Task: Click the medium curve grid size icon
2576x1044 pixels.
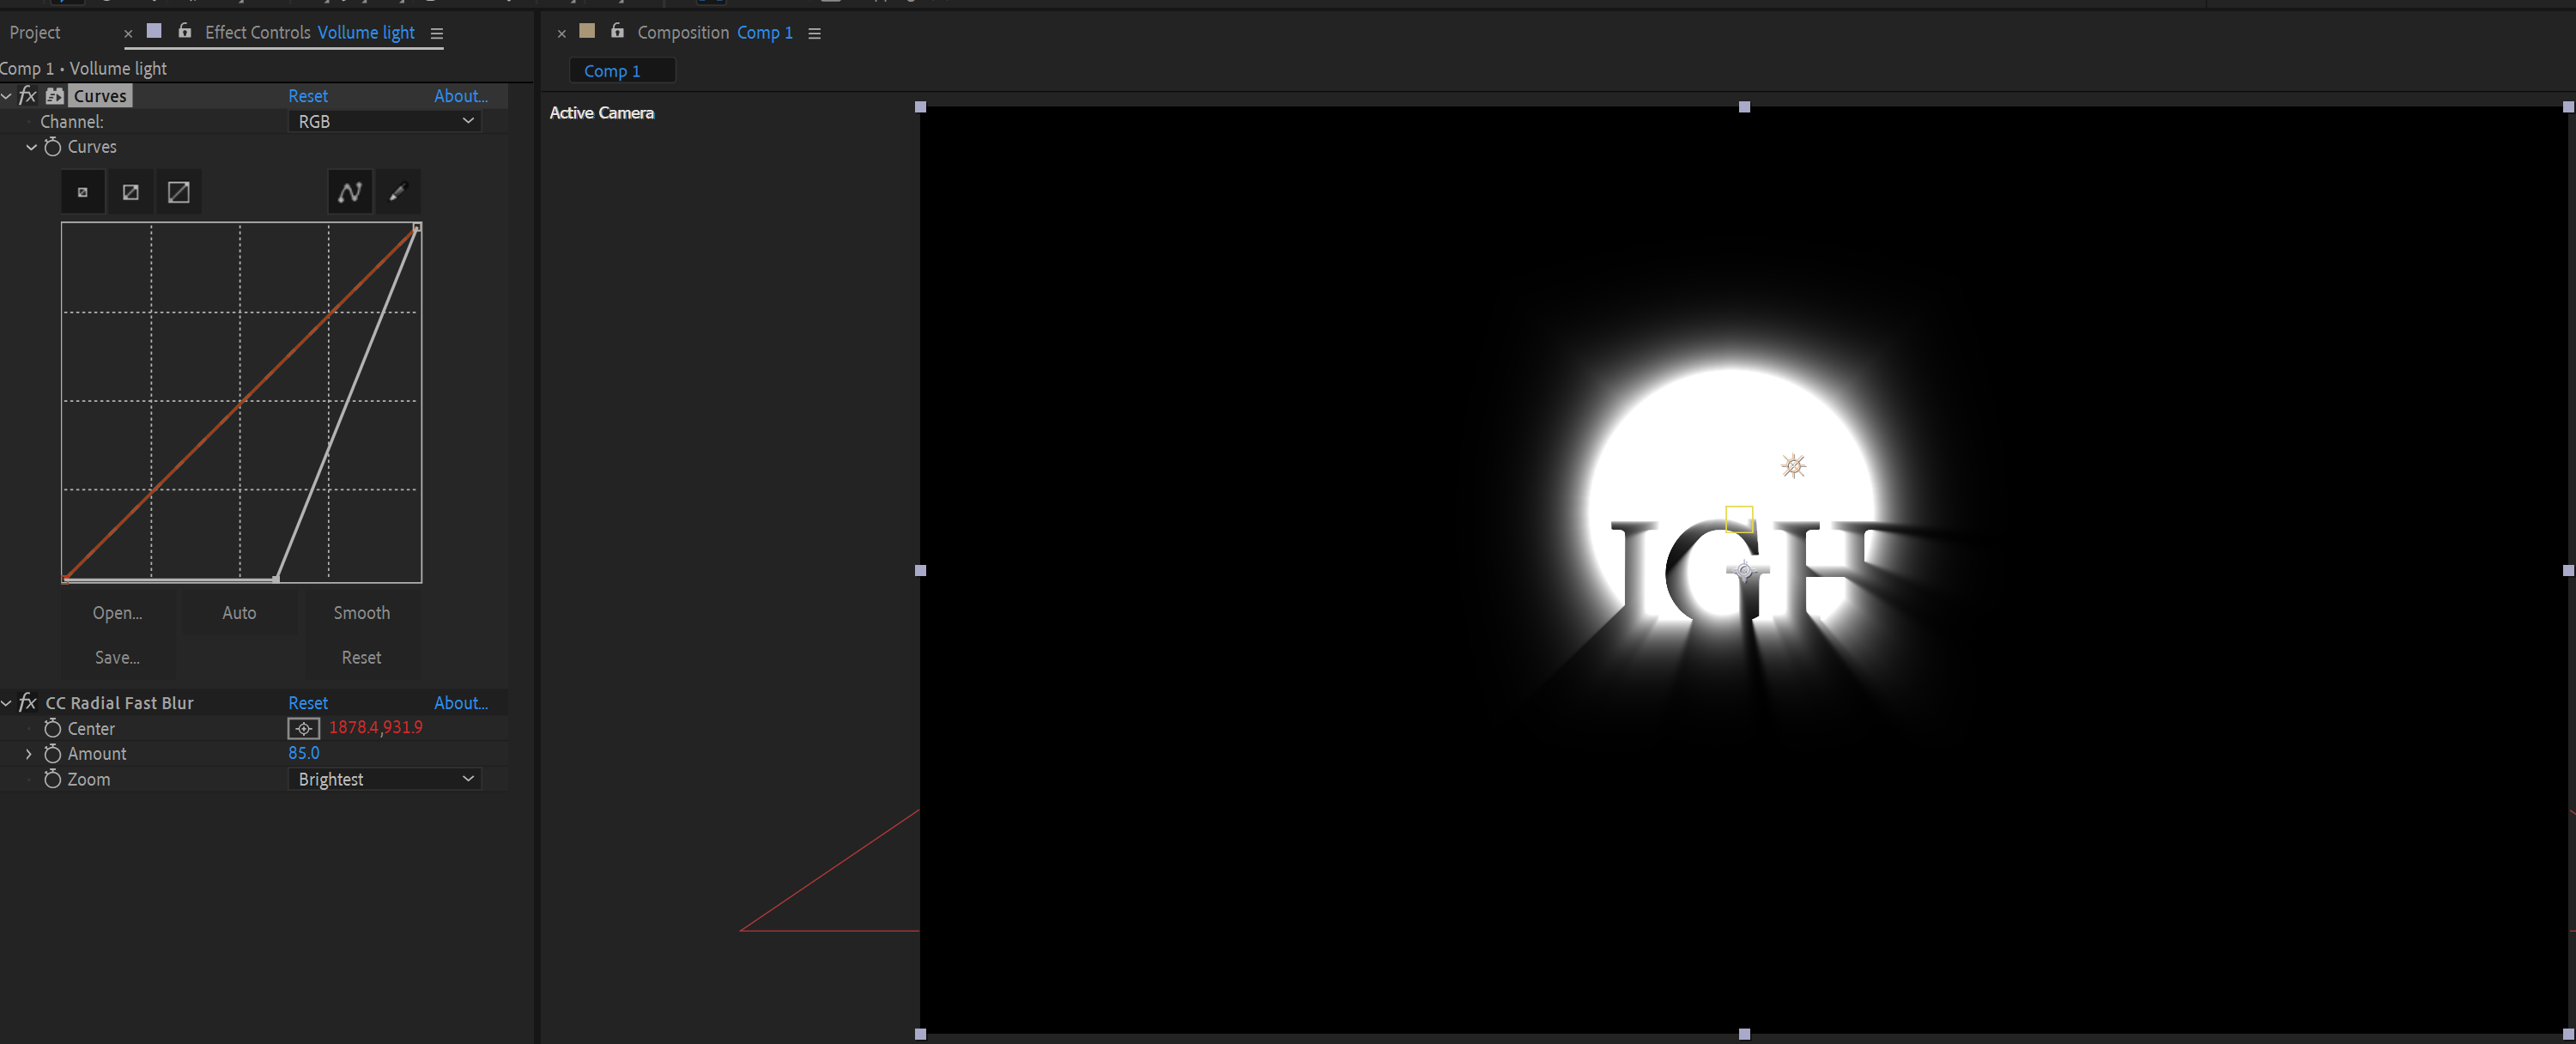Action: (x=130, y=191)
